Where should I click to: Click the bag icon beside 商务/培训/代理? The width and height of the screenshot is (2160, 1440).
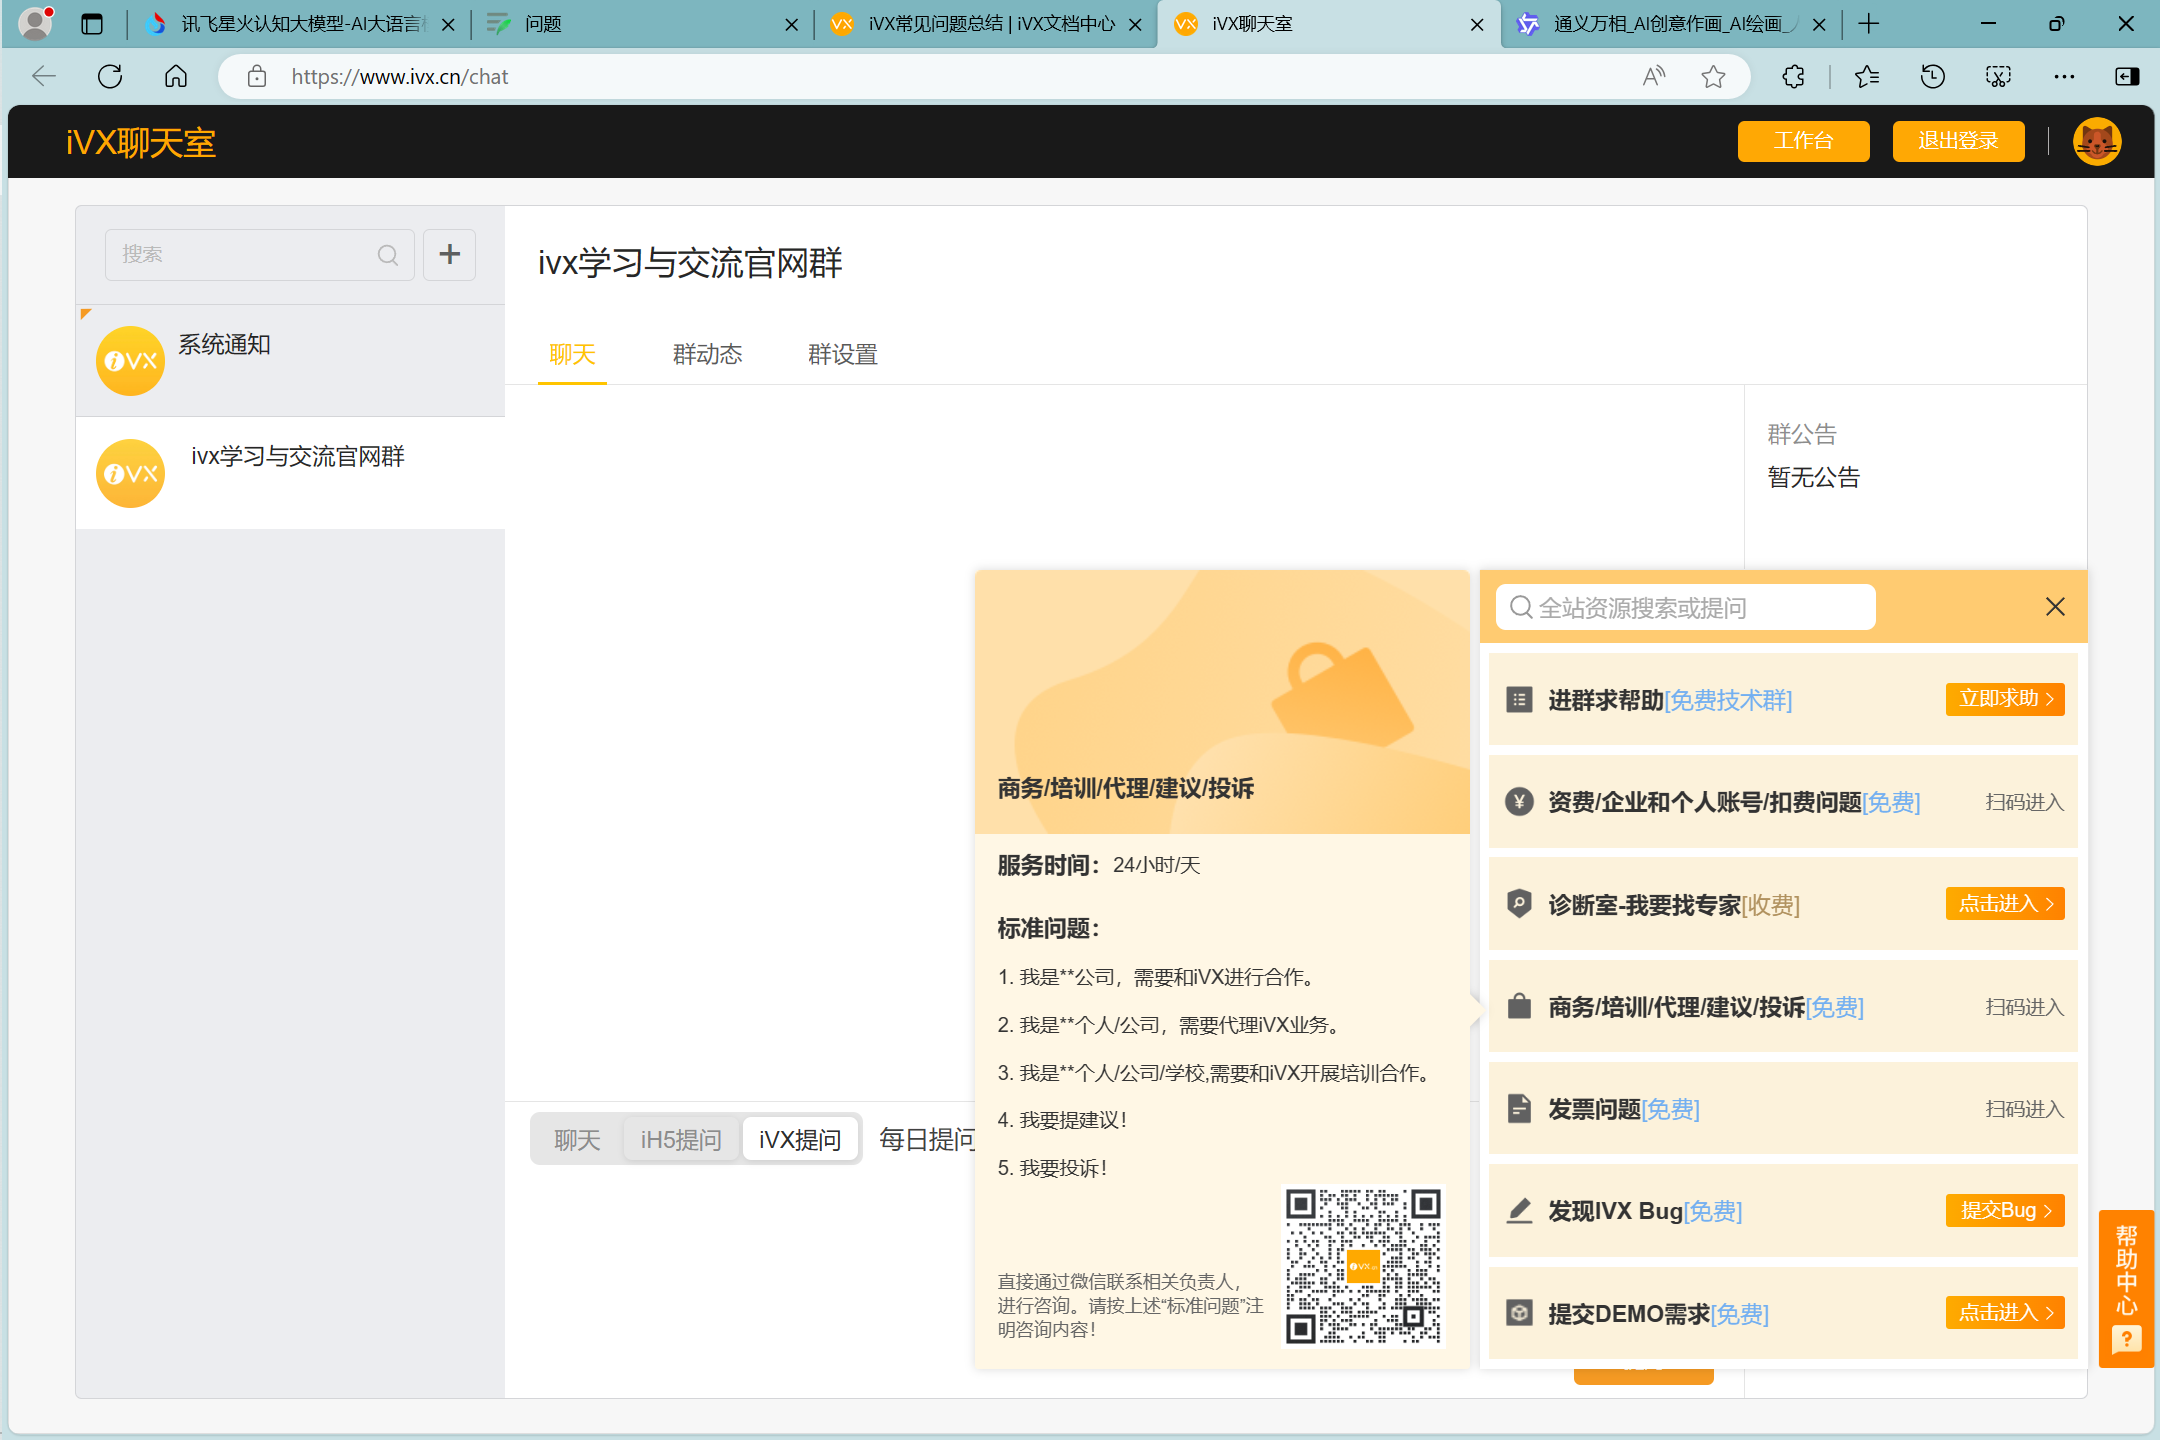pos(1519,1006)
